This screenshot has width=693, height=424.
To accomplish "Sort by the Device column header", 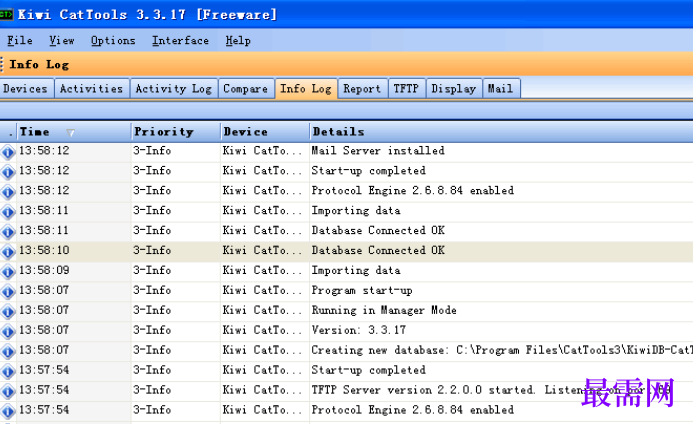I will click(x=265, y=132).
